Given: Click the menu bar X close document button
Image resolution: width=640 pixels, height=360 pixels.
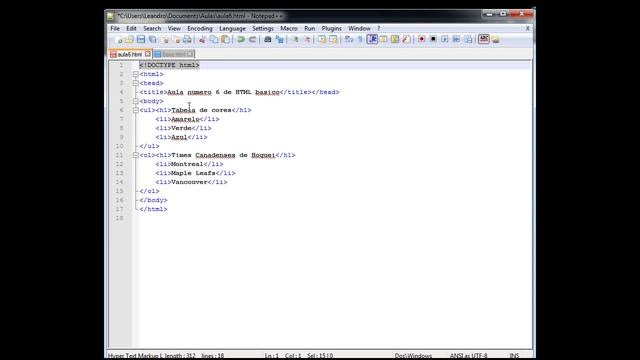Looking at the screenshot, I should pyautogui.click(x=527, y=29).
